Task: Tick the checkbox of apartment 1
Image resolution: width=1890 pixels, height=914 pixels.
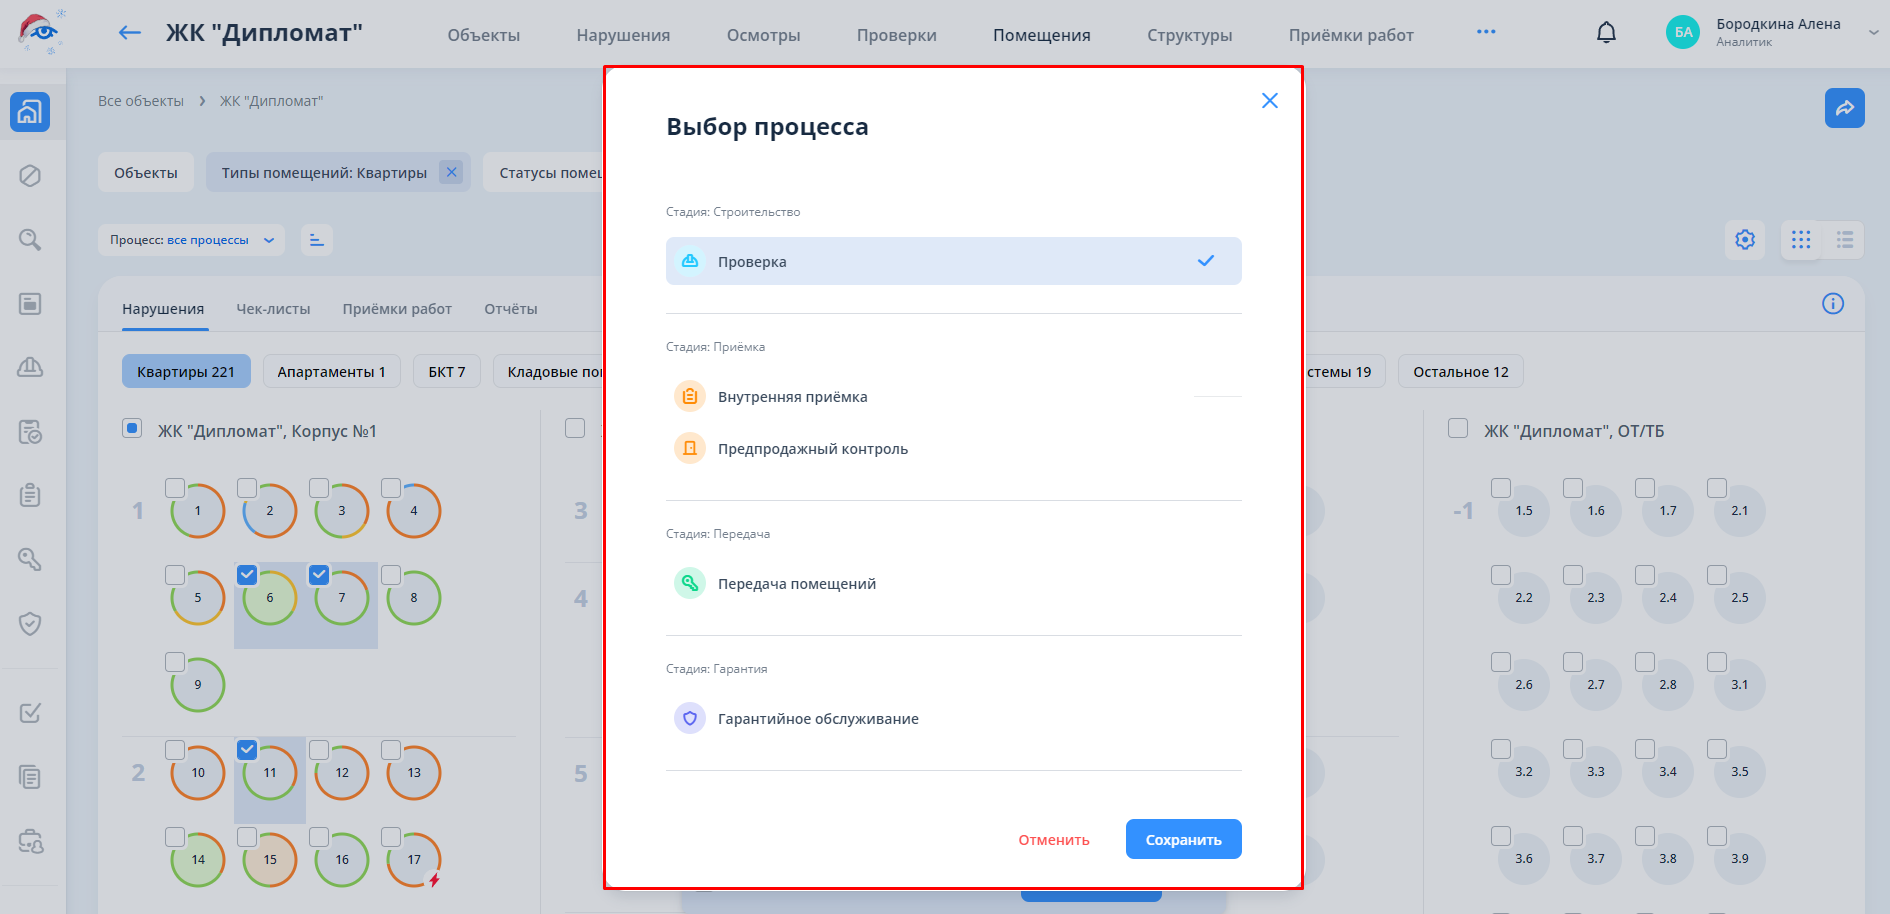Action: [175, 488]
